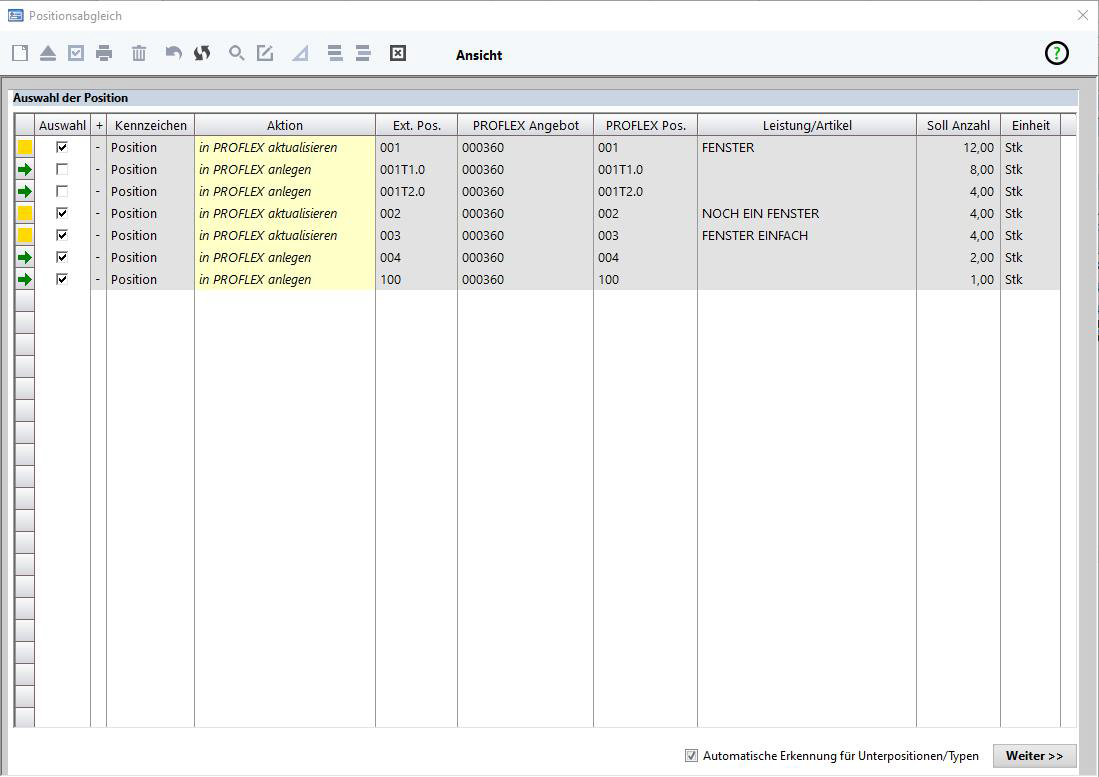Screen dimensions: 1099x777
Task: Uncheck Auswahl checkbox for position 001
Action: click(62, 147)
